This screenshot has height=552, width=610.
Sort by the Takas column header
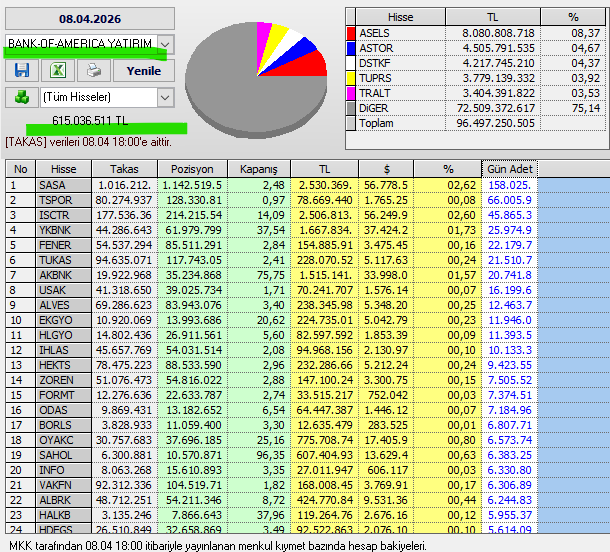click(x=124, y=169)
